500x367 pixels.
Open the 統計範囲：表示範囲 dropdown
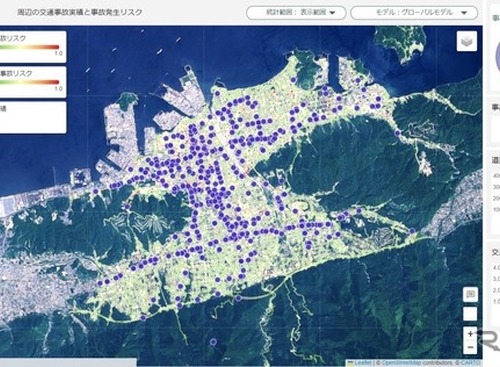click(x=296, y=13)
